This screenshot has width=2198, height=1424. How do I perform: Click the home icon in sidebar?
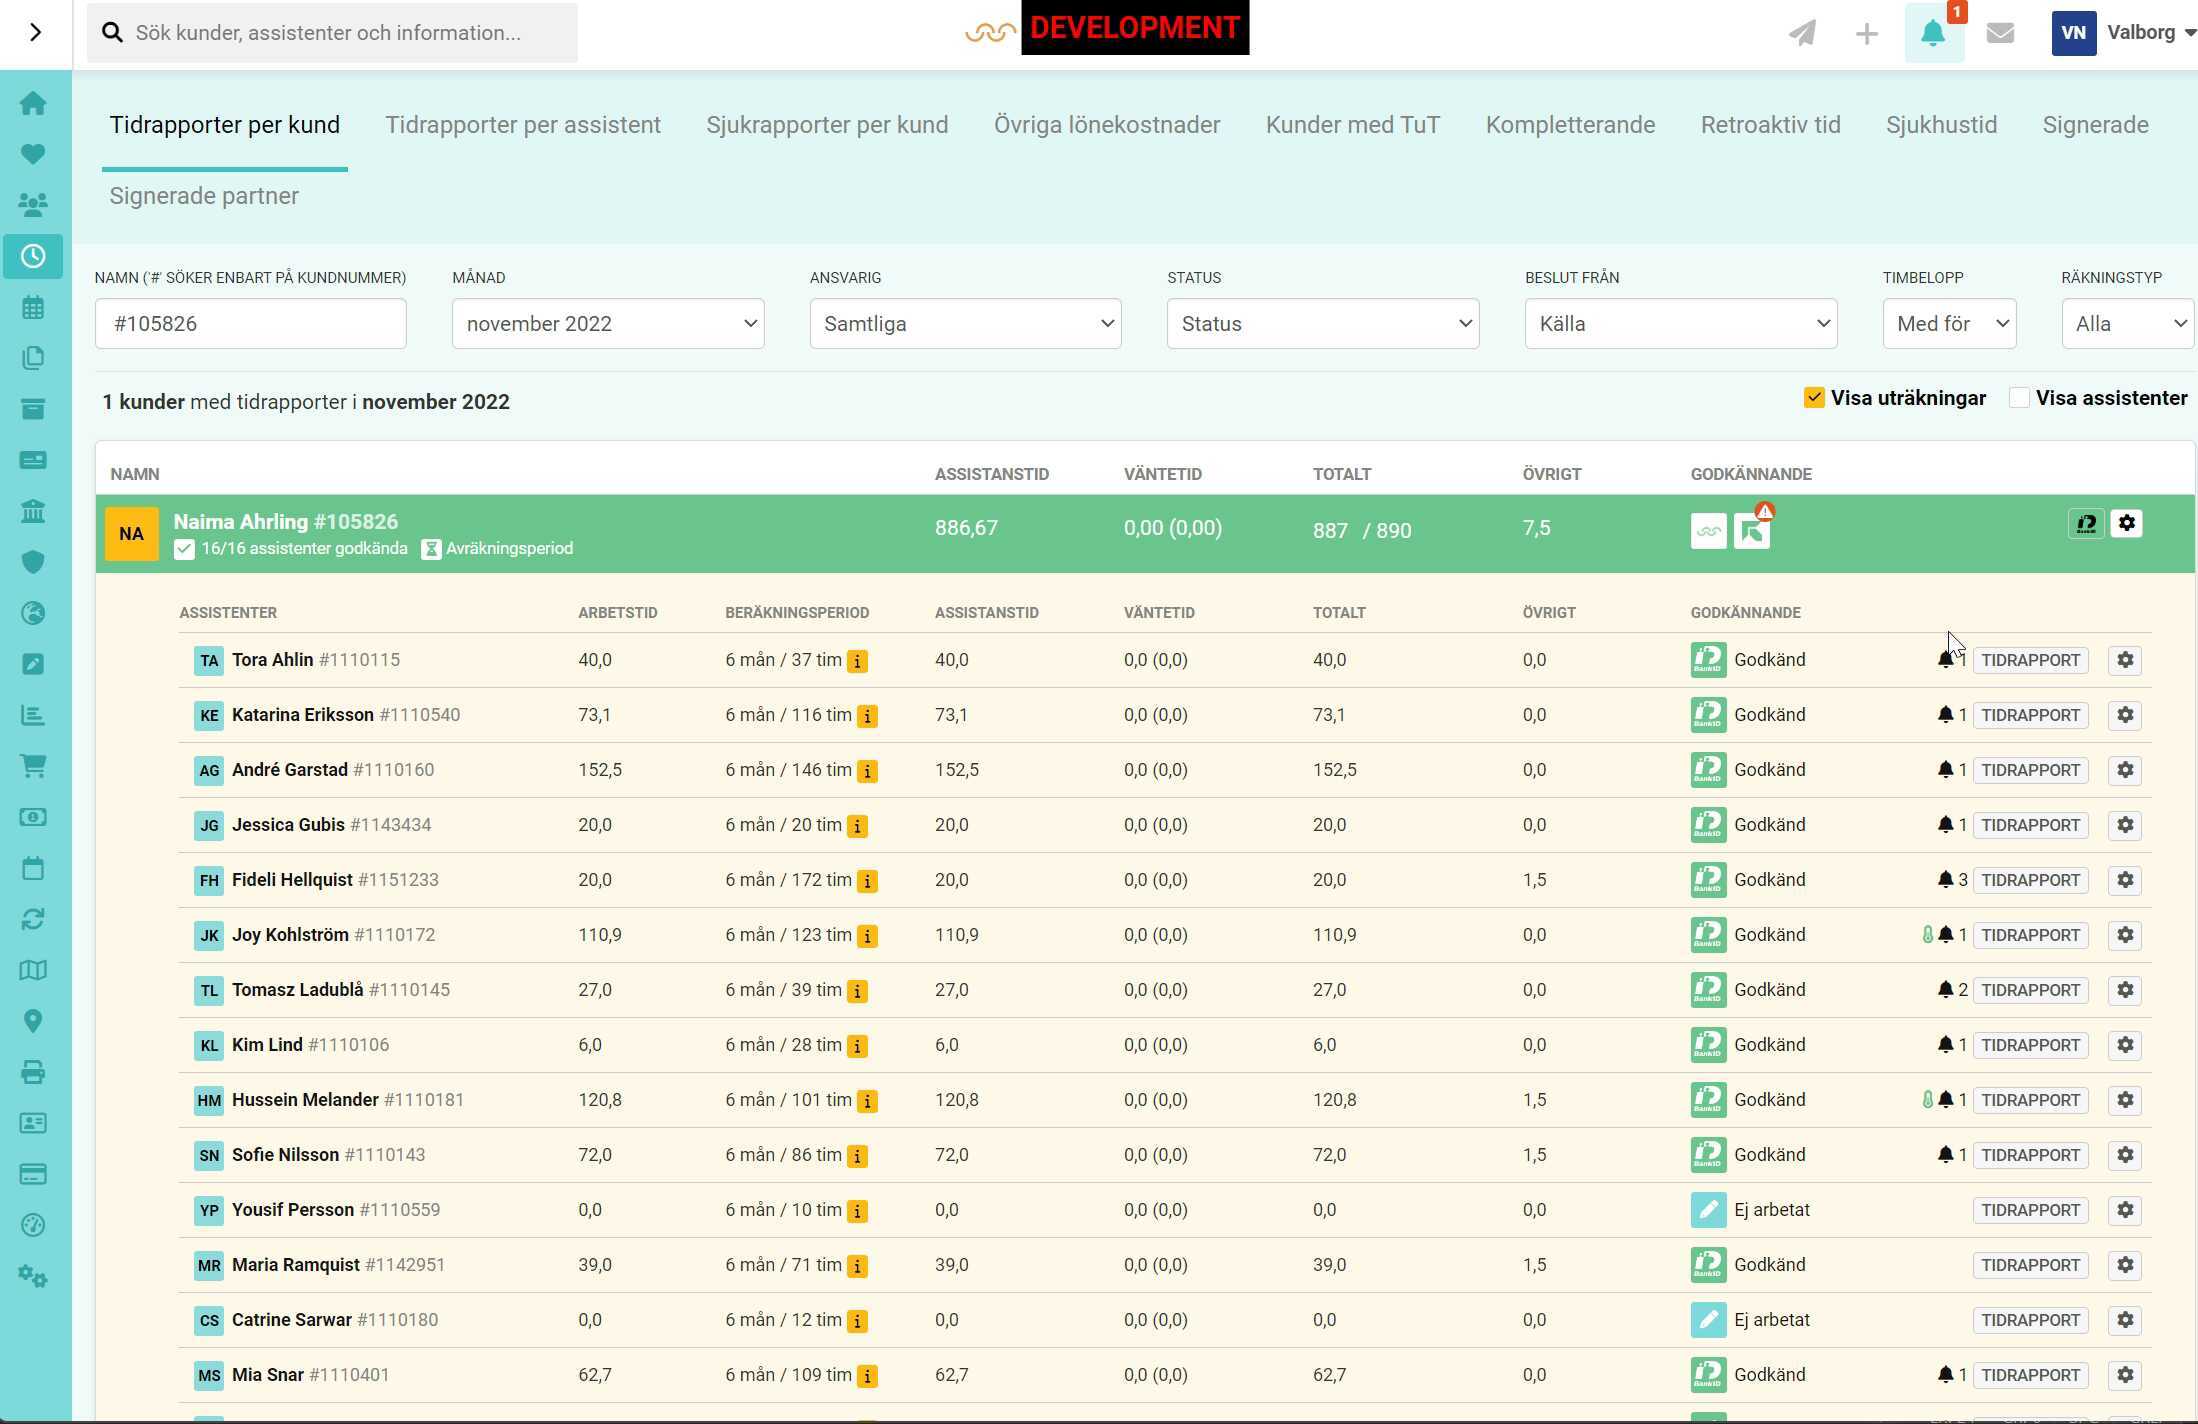coord(33,103)
